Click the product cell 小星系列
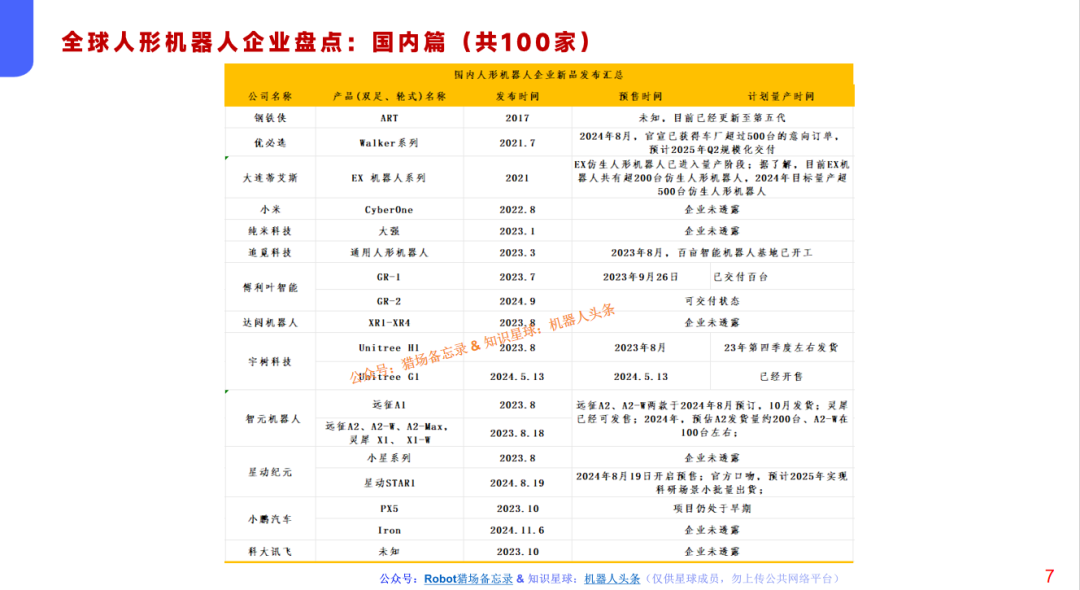 pyautogui.click(x=389, y=458)
